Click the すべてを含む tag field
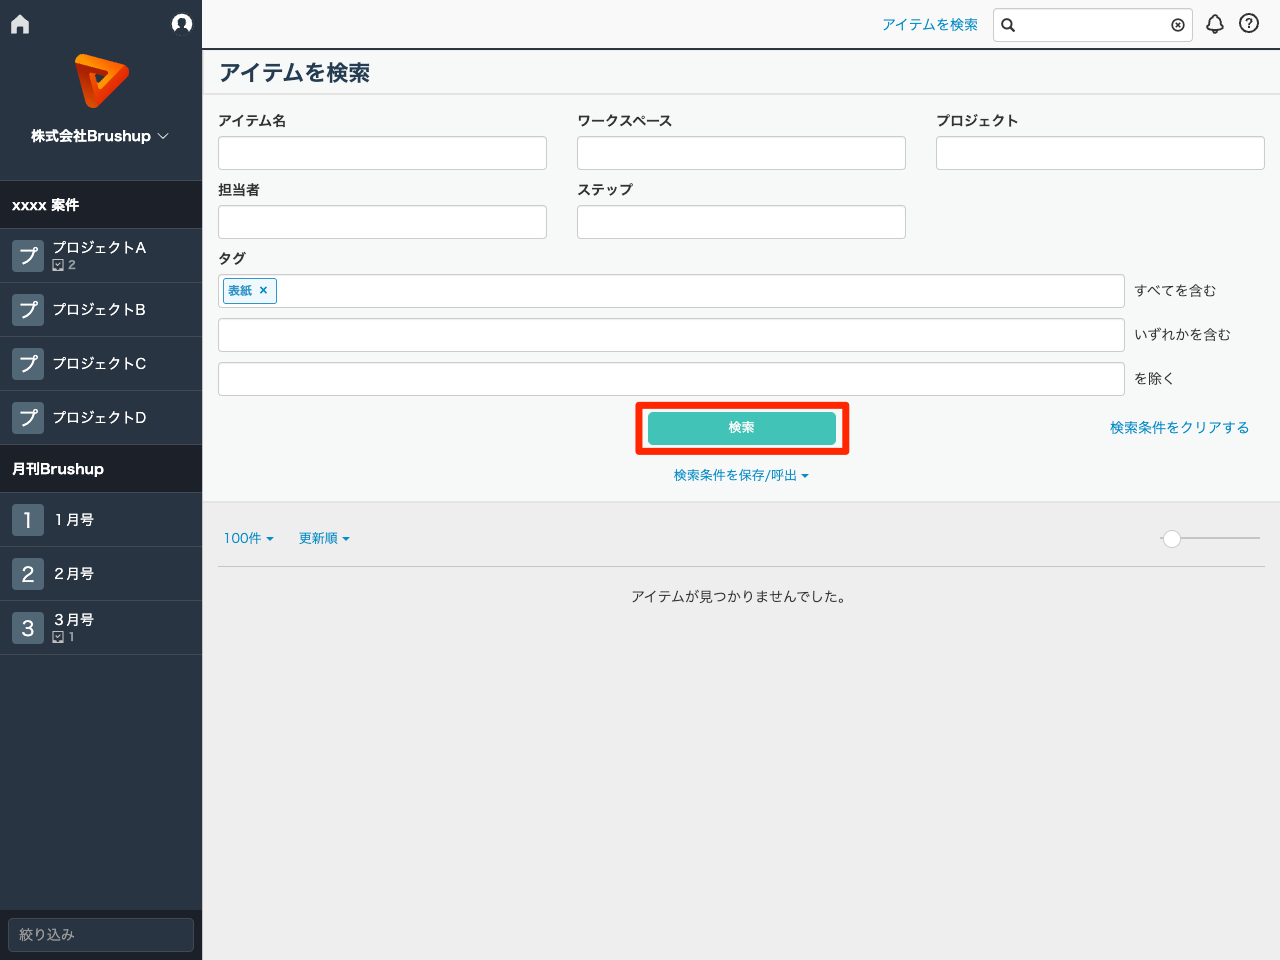The width and height of the screenshot is (1280, 960). pyautogui.click(x=671, y=291)
